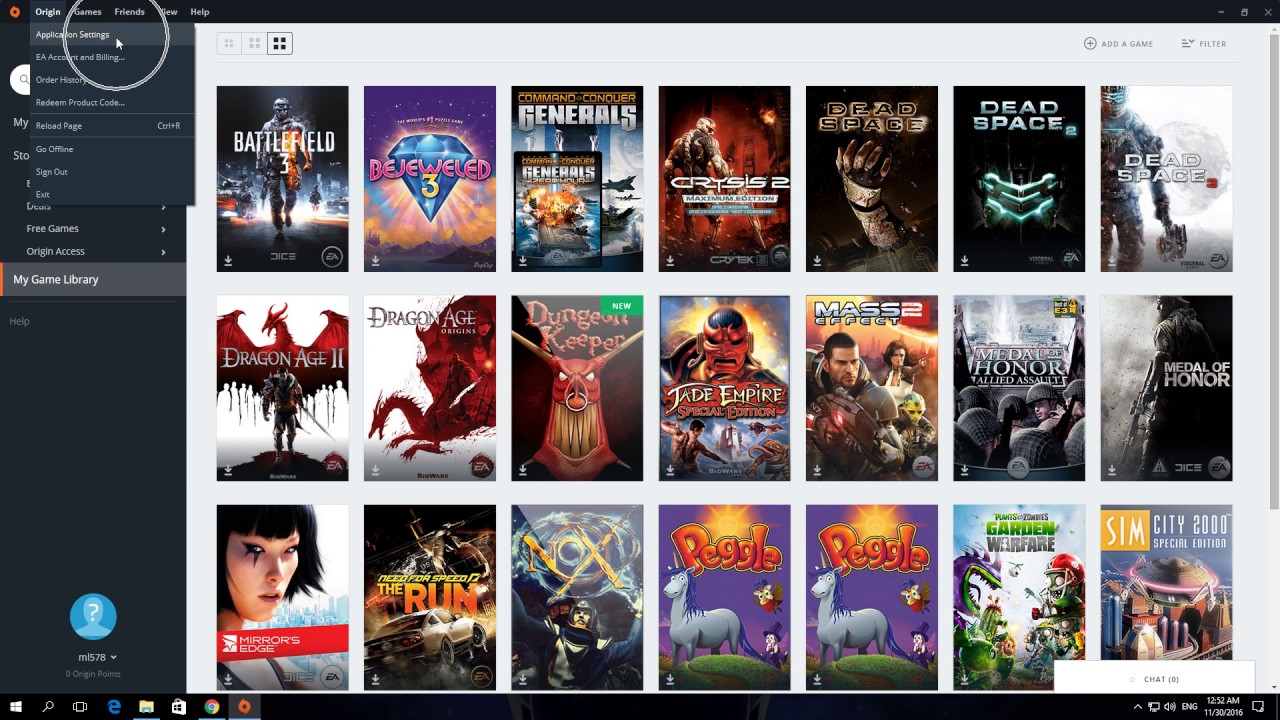Image resolution: width=1280 pixels, height=720 pixels.
Task: Click the user avatar question mark icon
Action: [93, 615]
